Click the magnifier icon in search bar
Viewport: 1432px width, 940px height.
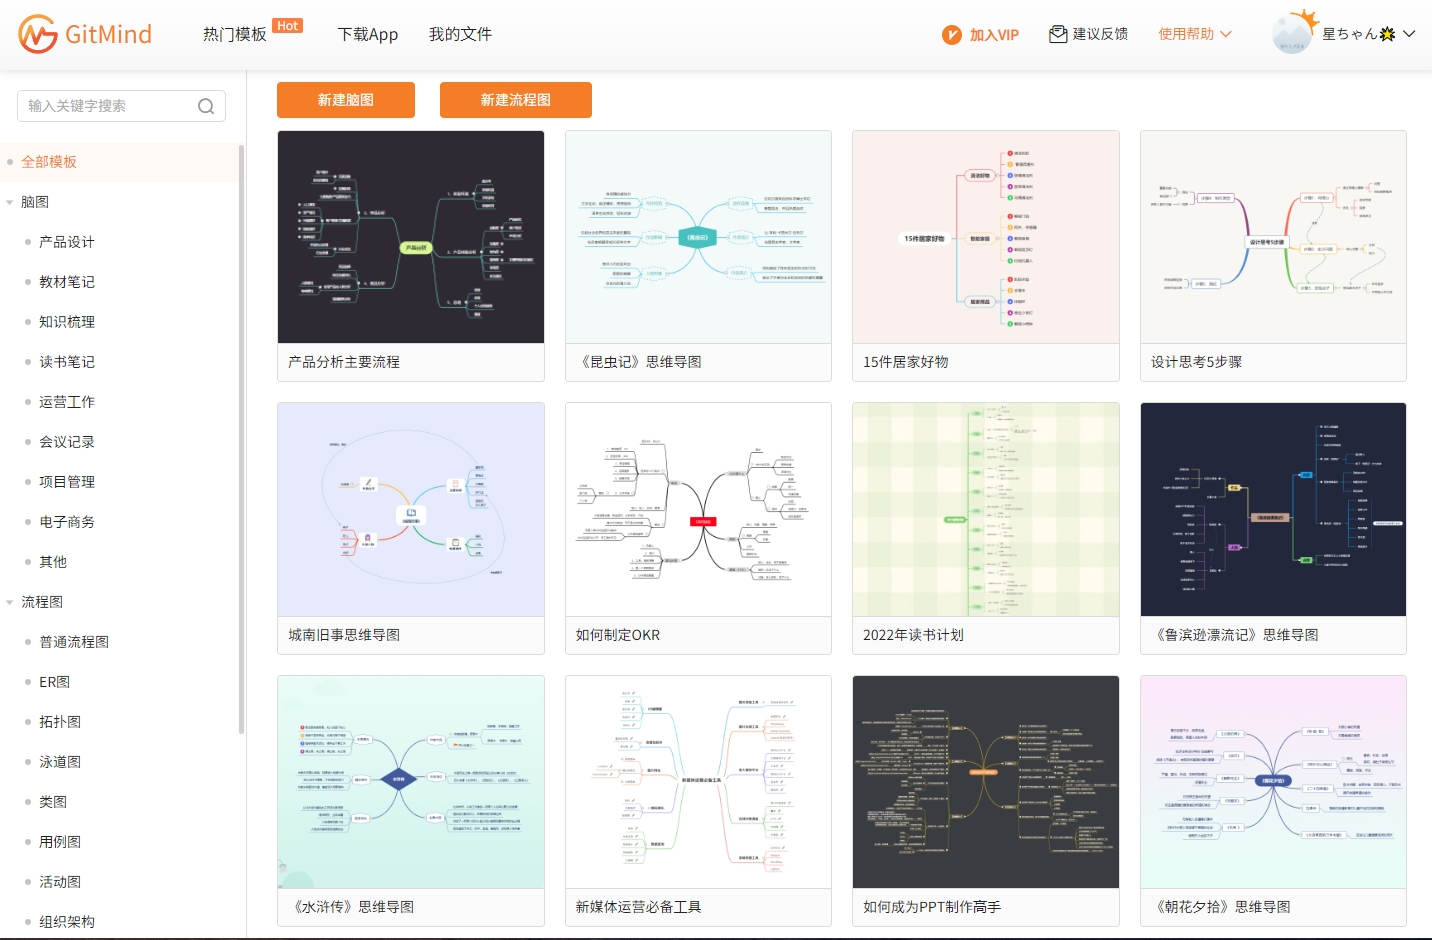coord(206,106)
